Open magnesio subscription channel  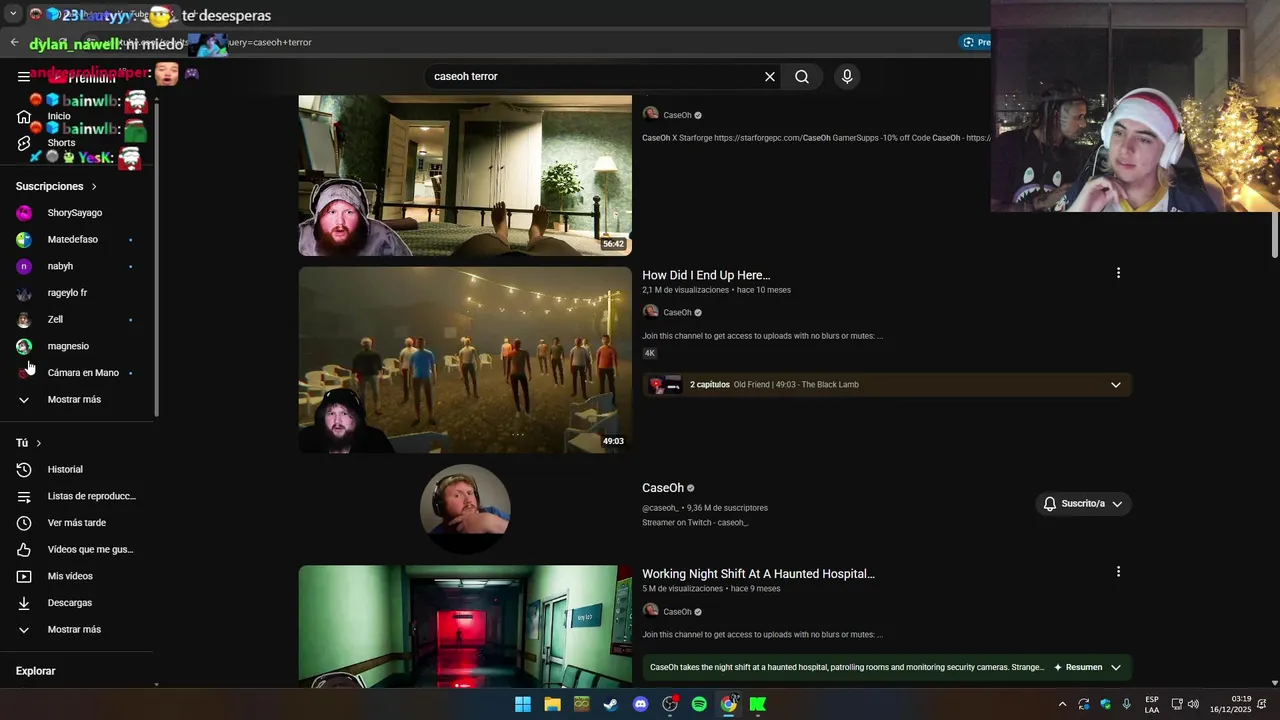coord(75,346)
